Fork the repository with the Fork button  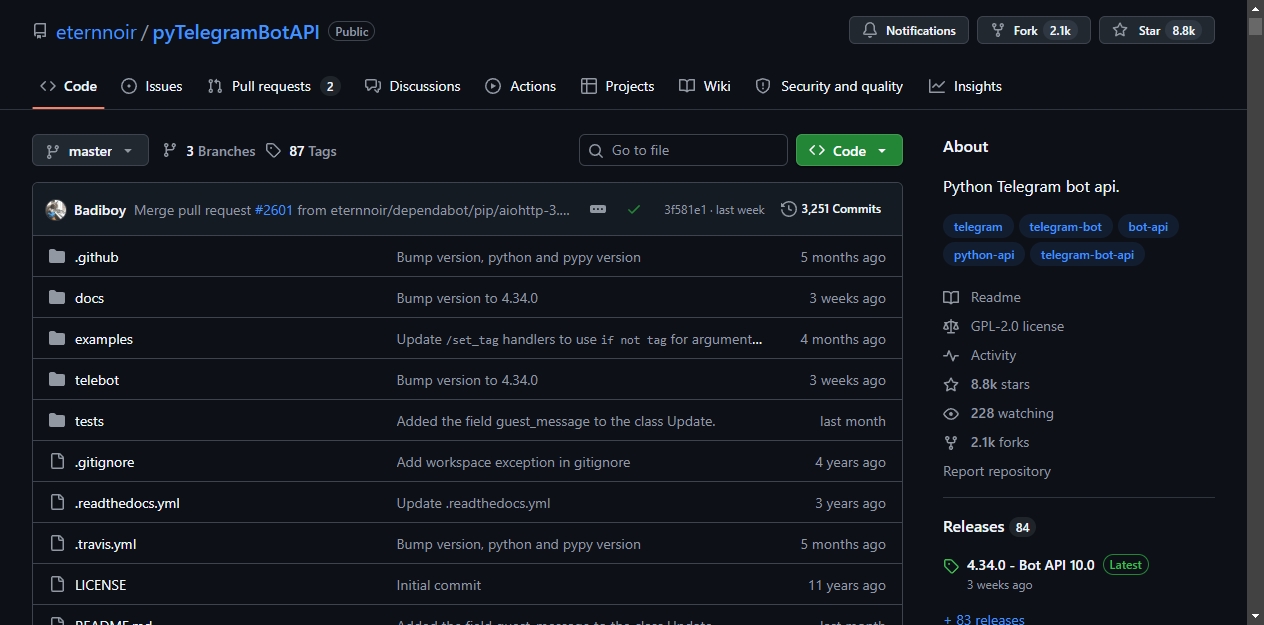[x=1034, y=31]
